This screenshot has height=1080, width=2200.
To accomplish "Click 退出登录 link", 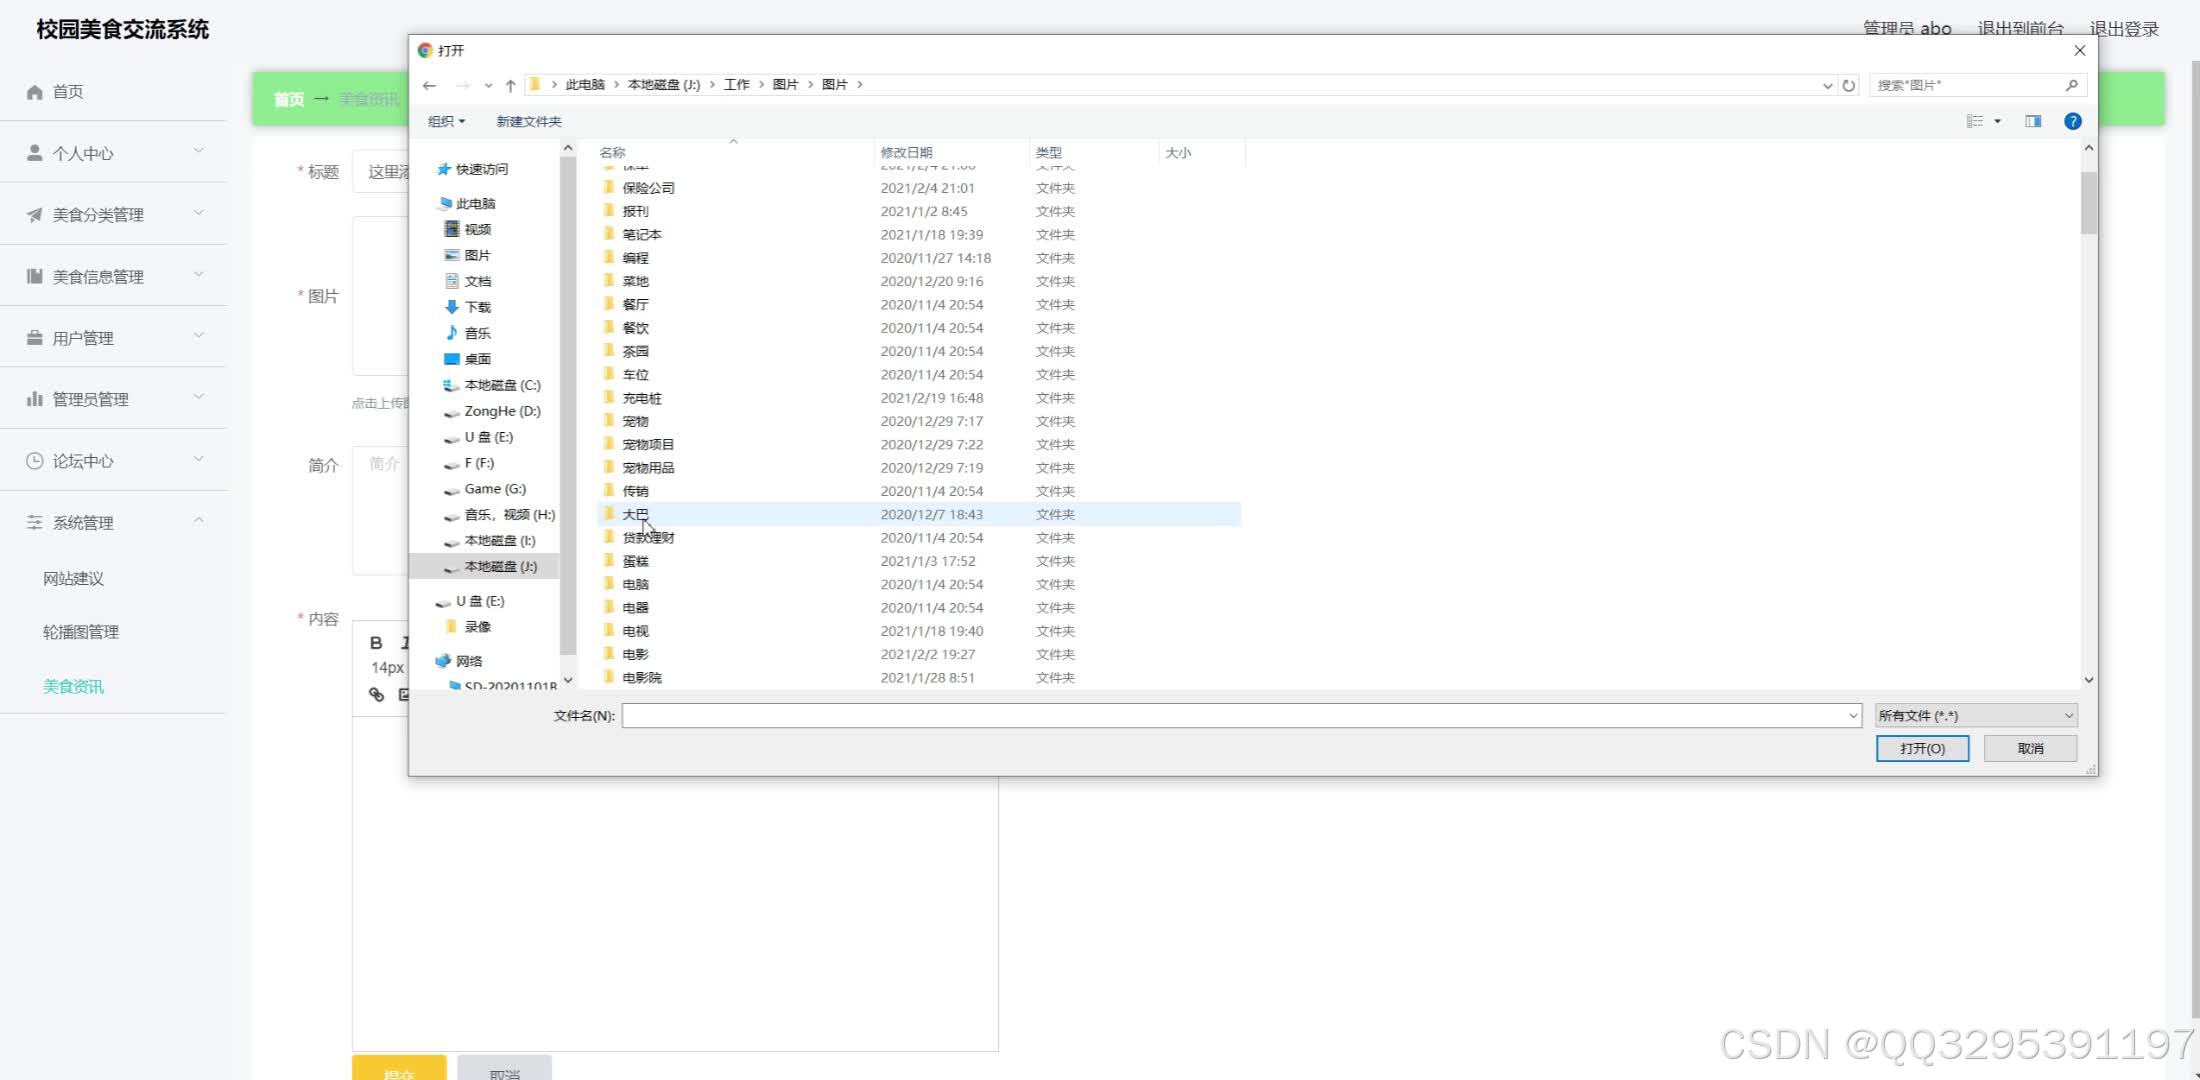I will click(x=2124, y=29).
